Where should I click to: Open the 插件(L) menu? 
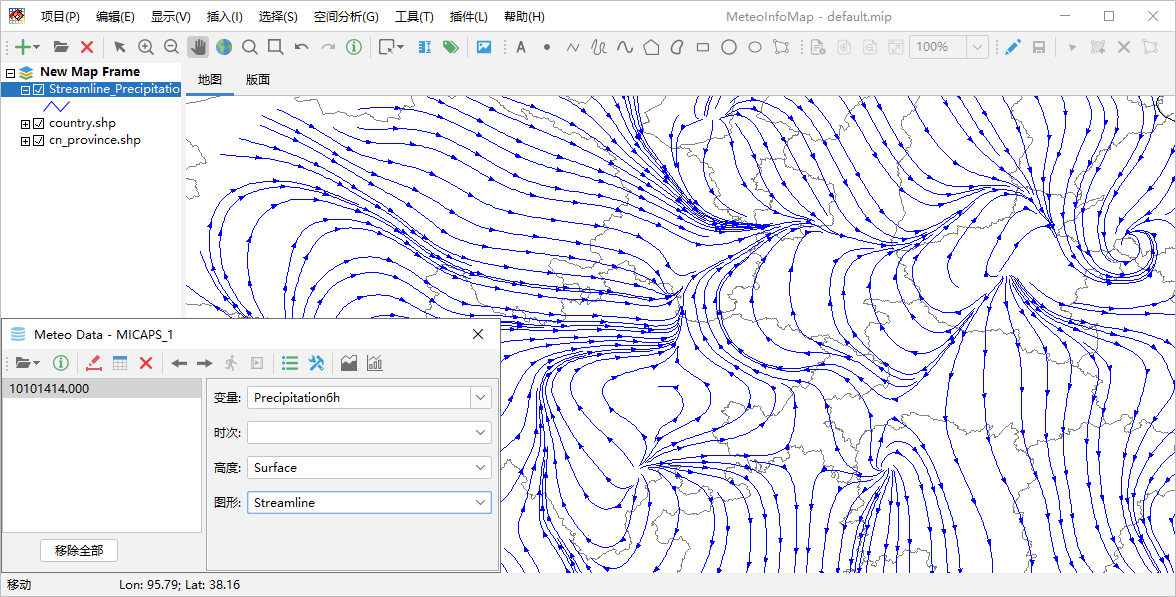(x=469, y=16)
